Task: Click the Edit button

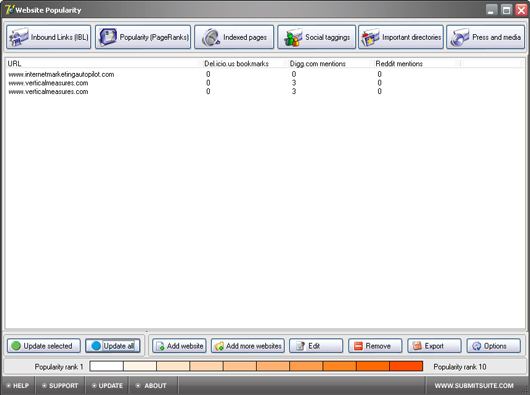Action: pyautogui.click(x=316, y=346)
